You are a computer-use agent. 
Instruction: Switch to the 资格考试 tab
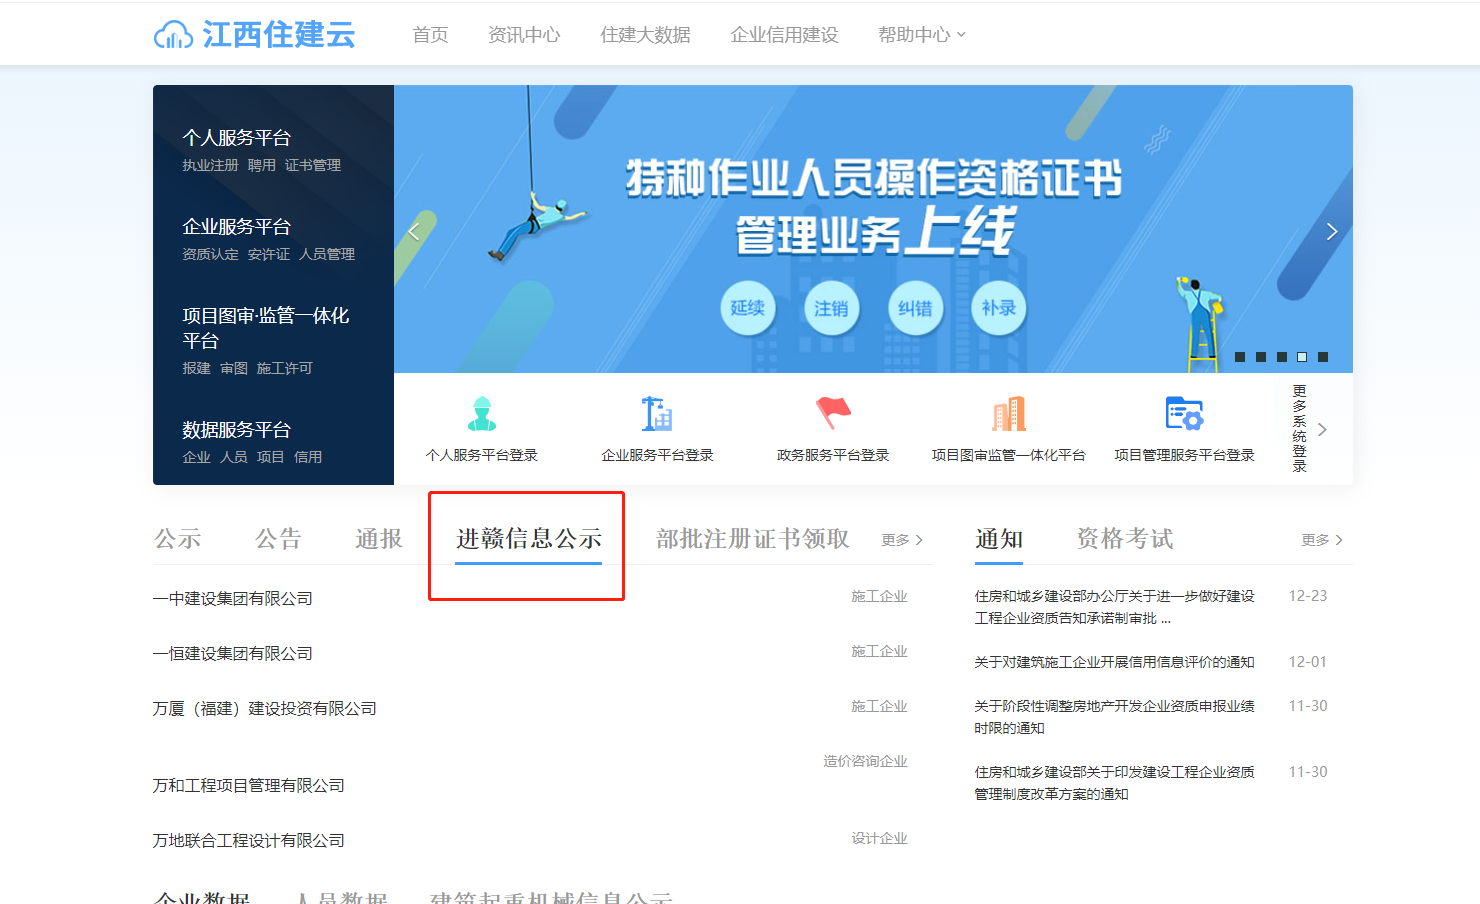tap(1124, 539)
